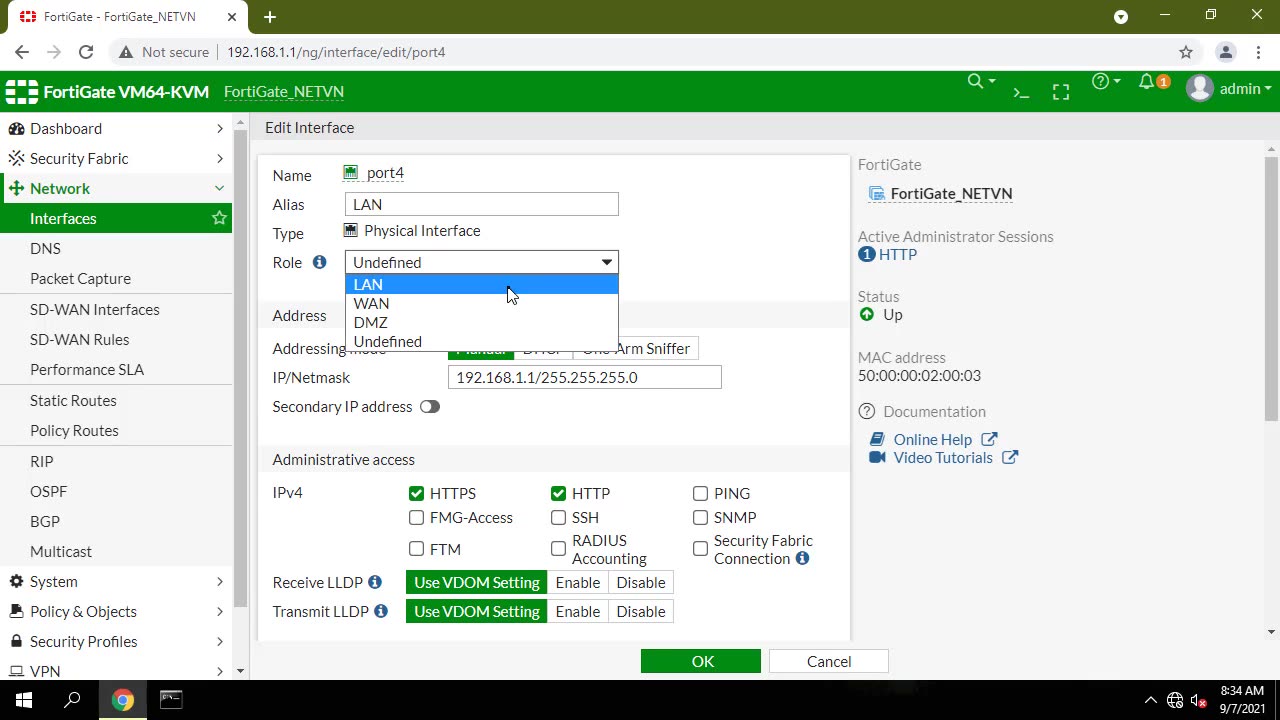The height and width of the screenshot is (720, 1280).
Task: Open Video Tutorials link
Action: point(942,457)
